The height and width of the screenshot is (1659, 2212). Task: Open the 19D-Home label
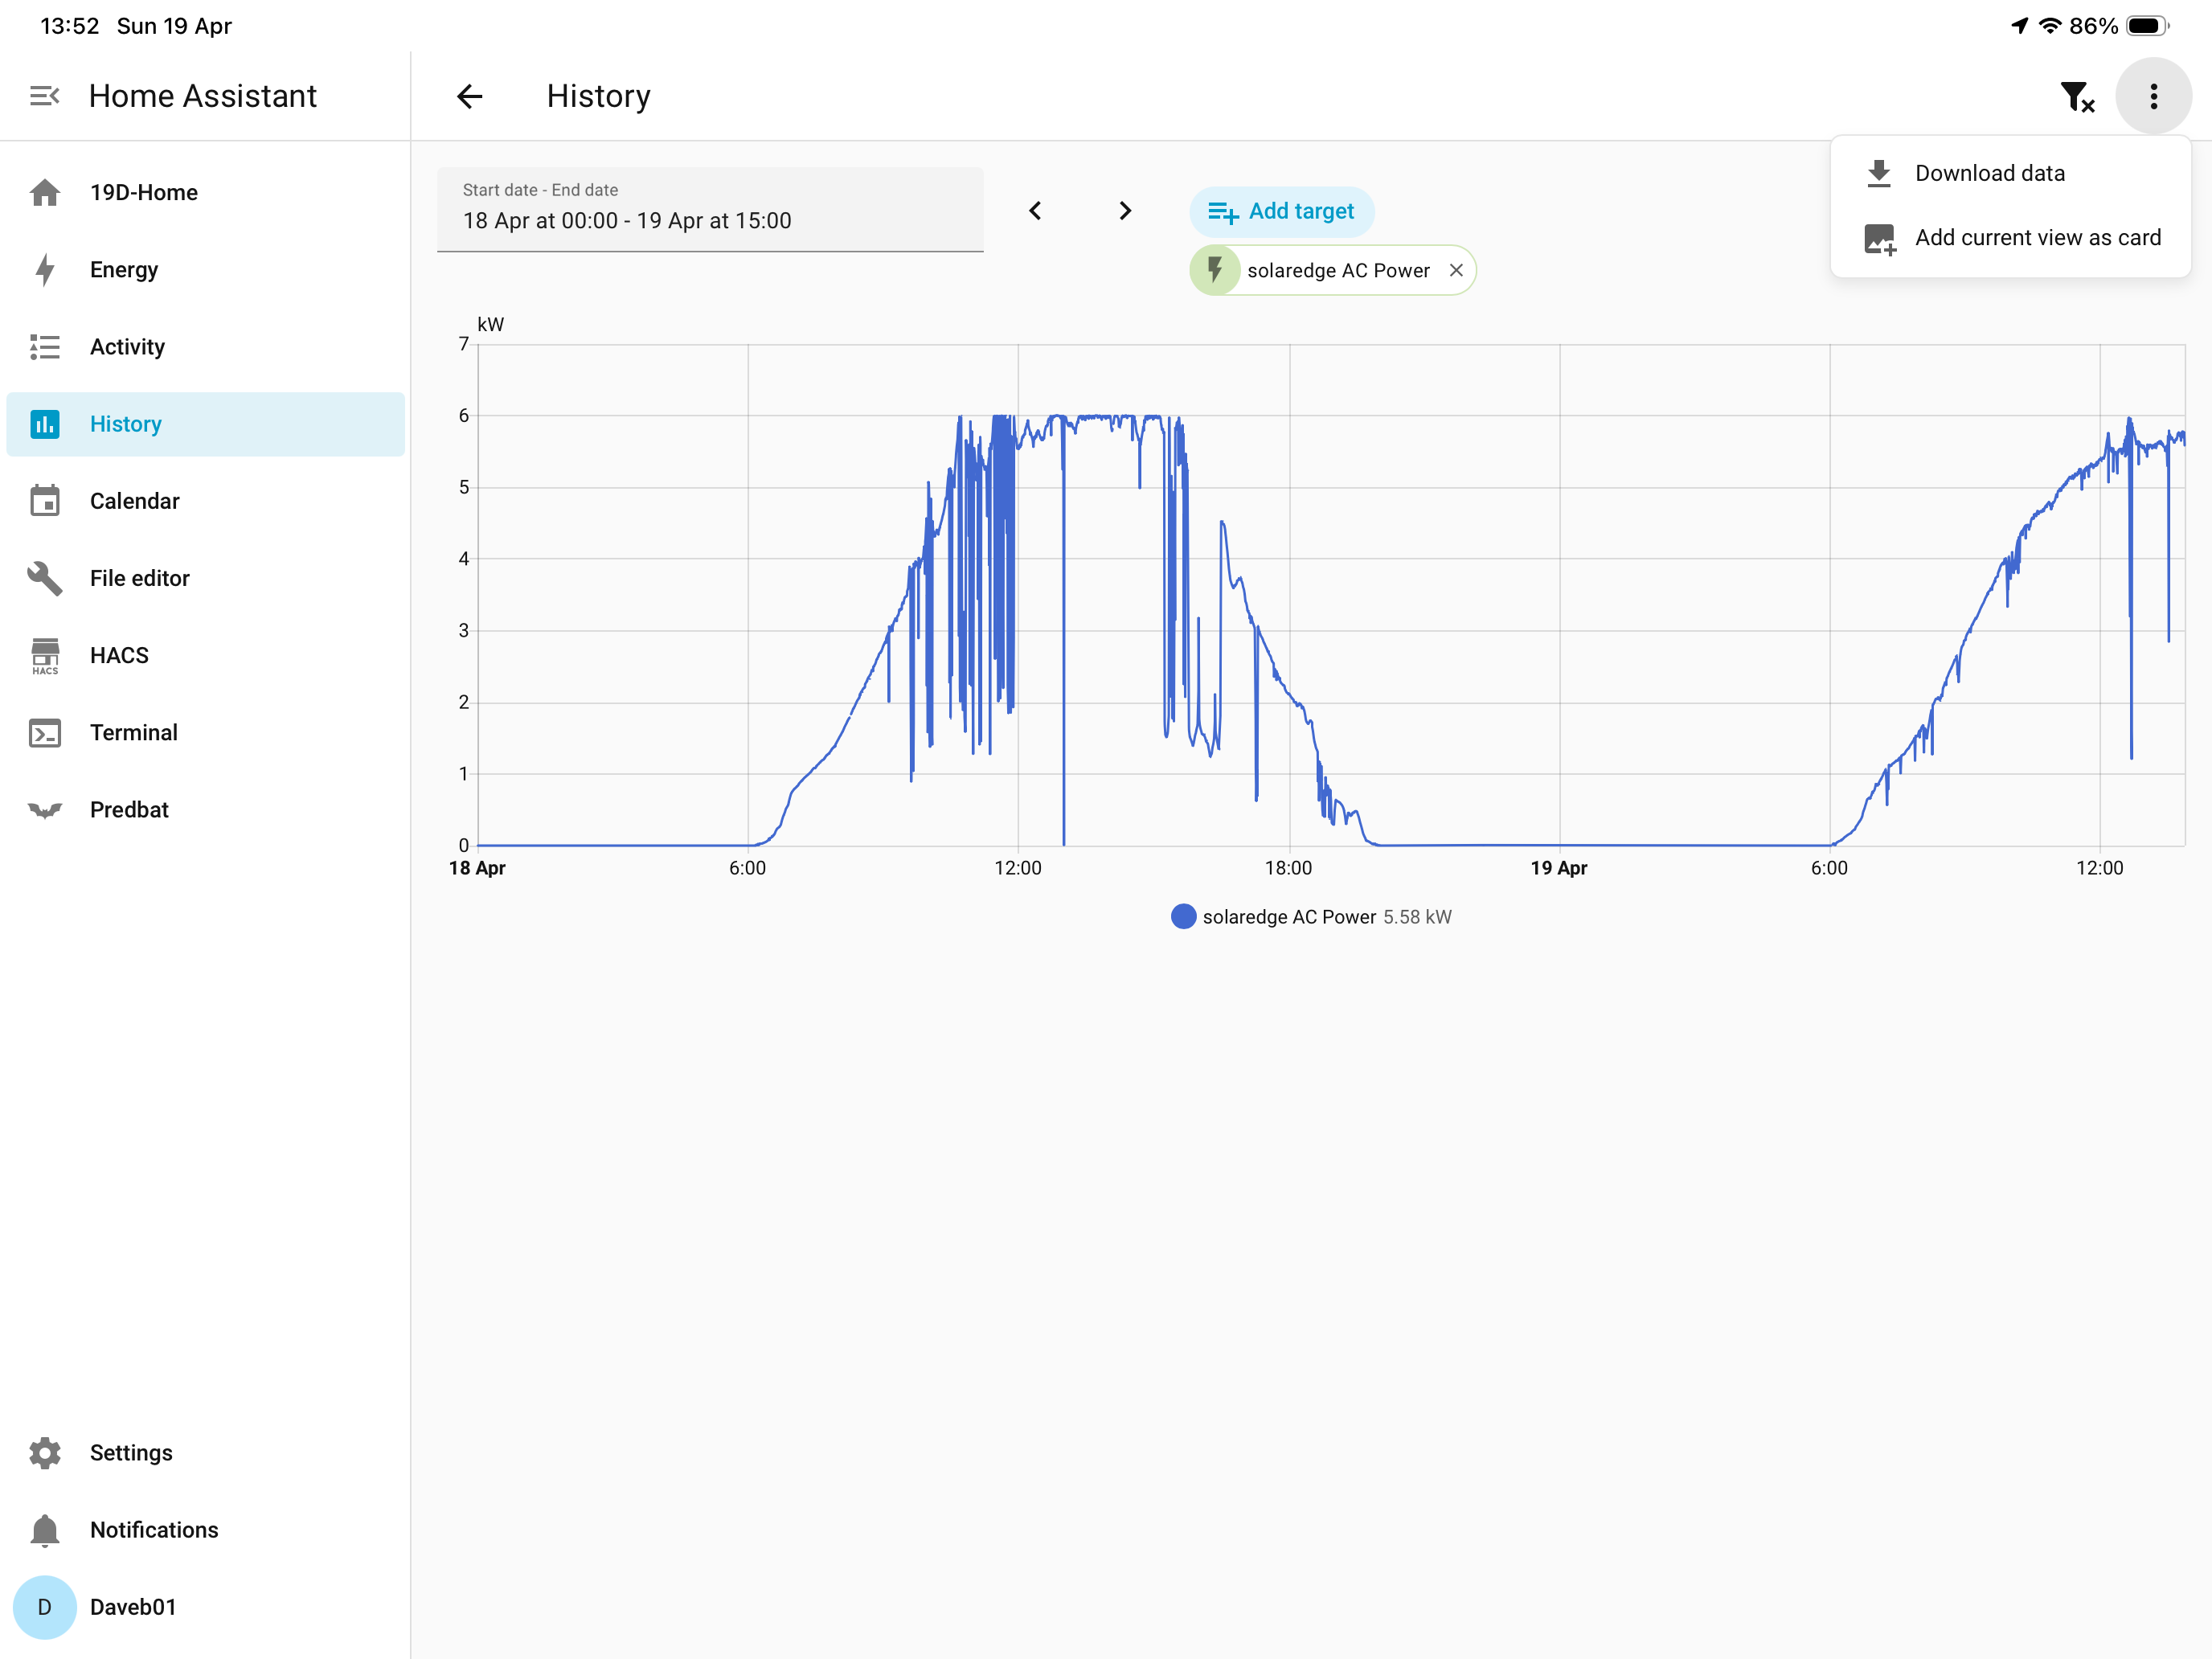(144, 192)
